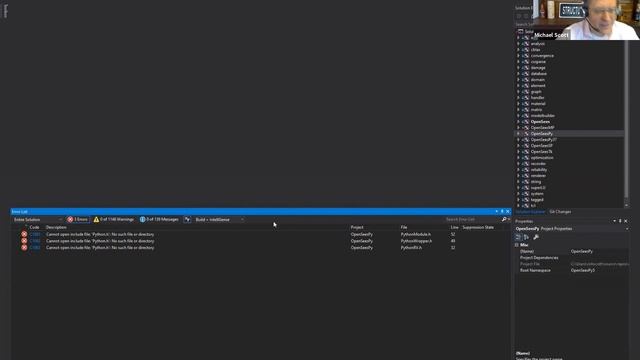Select the OpenSeesTk project
The height and width of the screenshot is (360, 640).
pos(541,151)
